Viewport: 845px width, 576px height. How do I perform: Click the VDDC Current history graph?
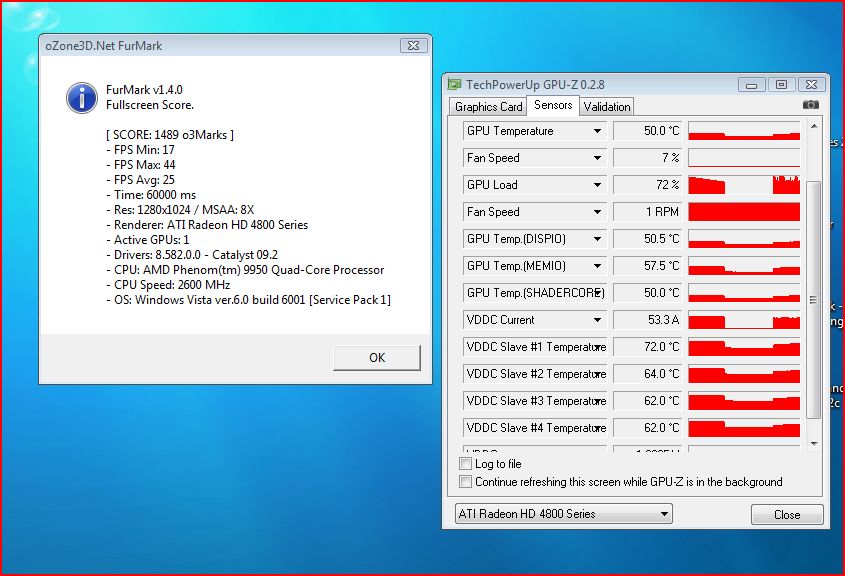click(744, 320)
